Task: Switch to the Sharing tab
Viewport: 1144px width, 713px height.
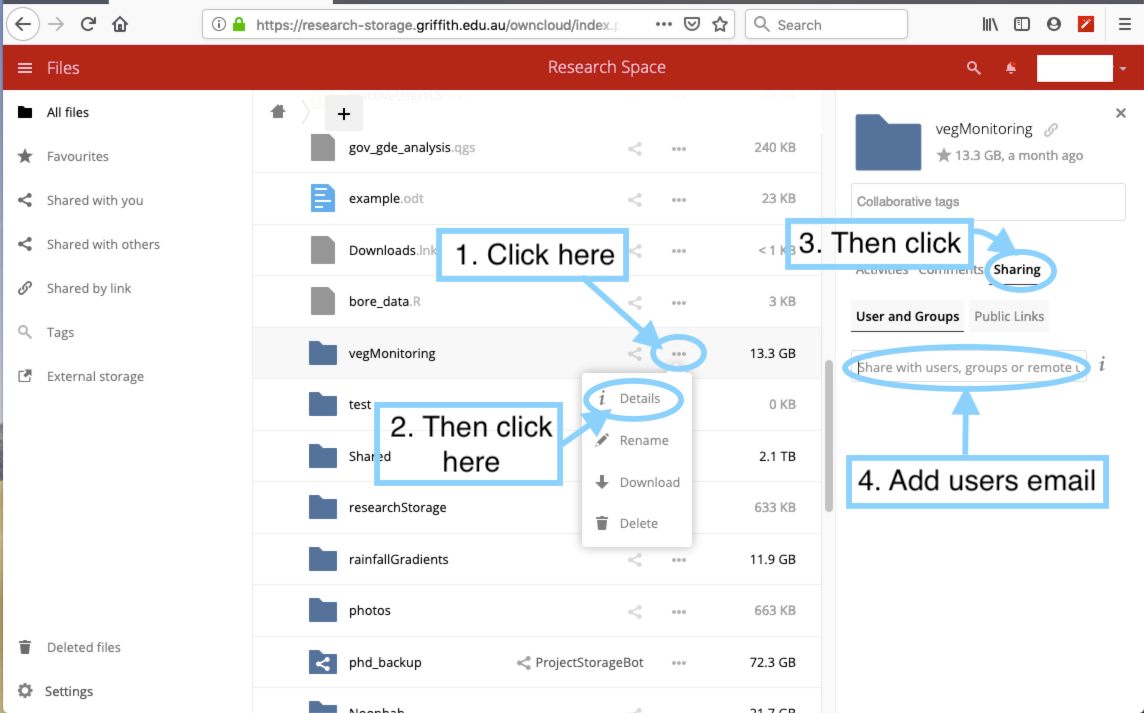Action: (x=1017, y=269)
